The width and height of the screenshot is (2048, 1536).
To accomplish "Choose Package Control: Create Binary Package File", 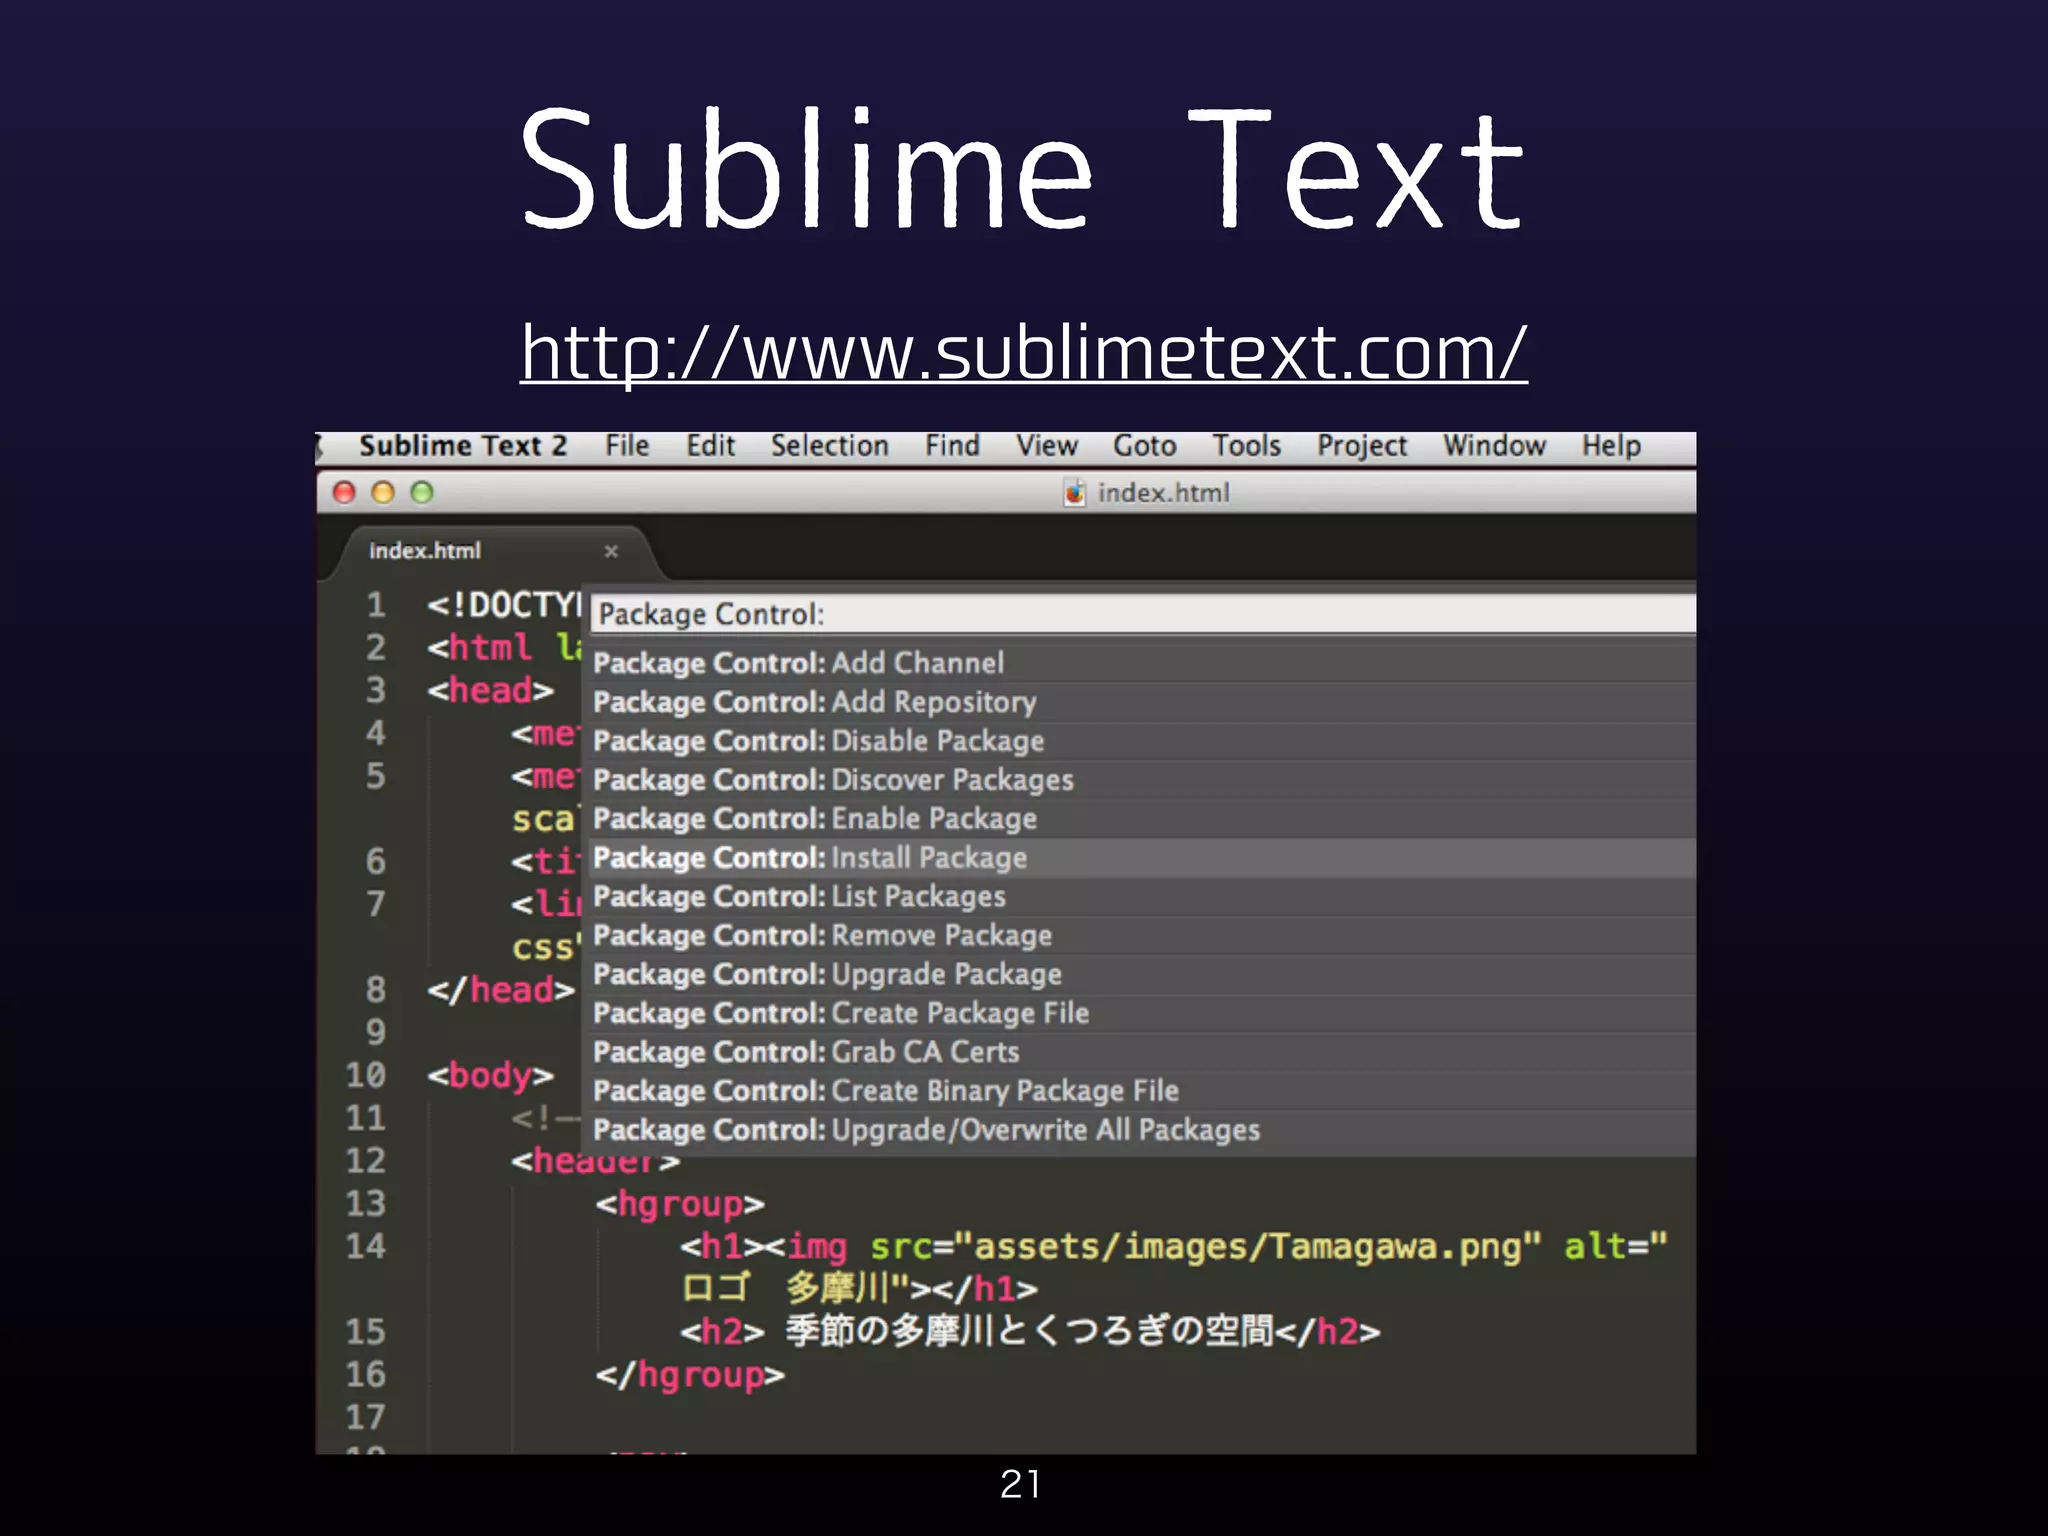I will [x=1143, y=1091].
